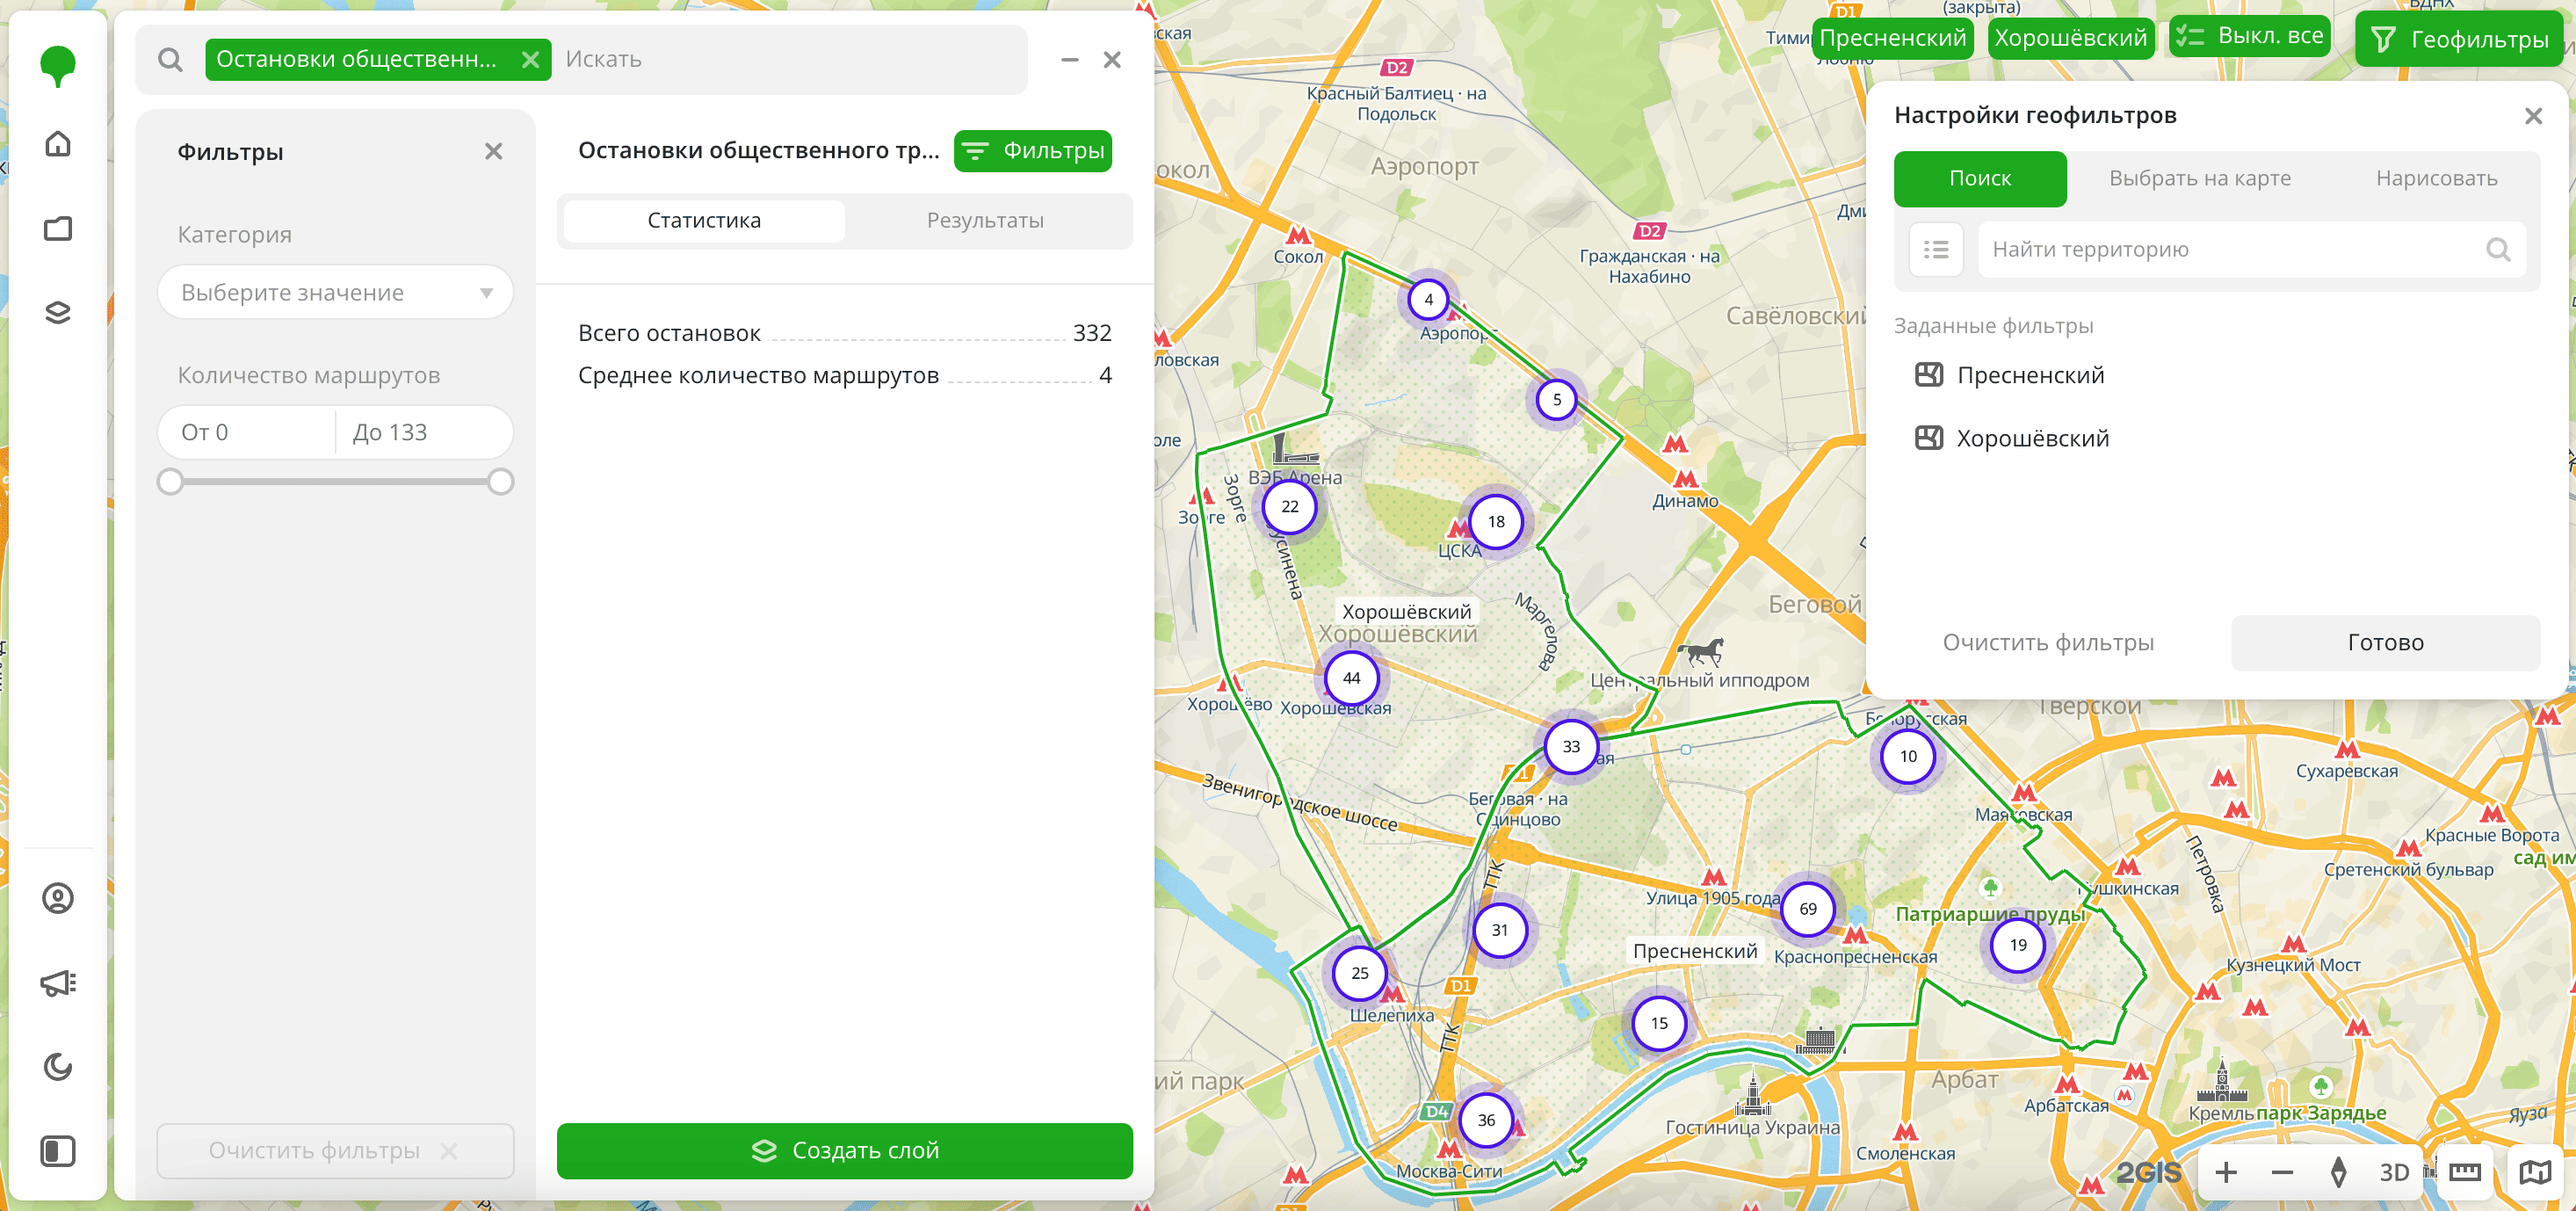The width and height of the screenshot is (2576, 1211).
Task: Toggle 3D map view
Action: point(2393,1172)
